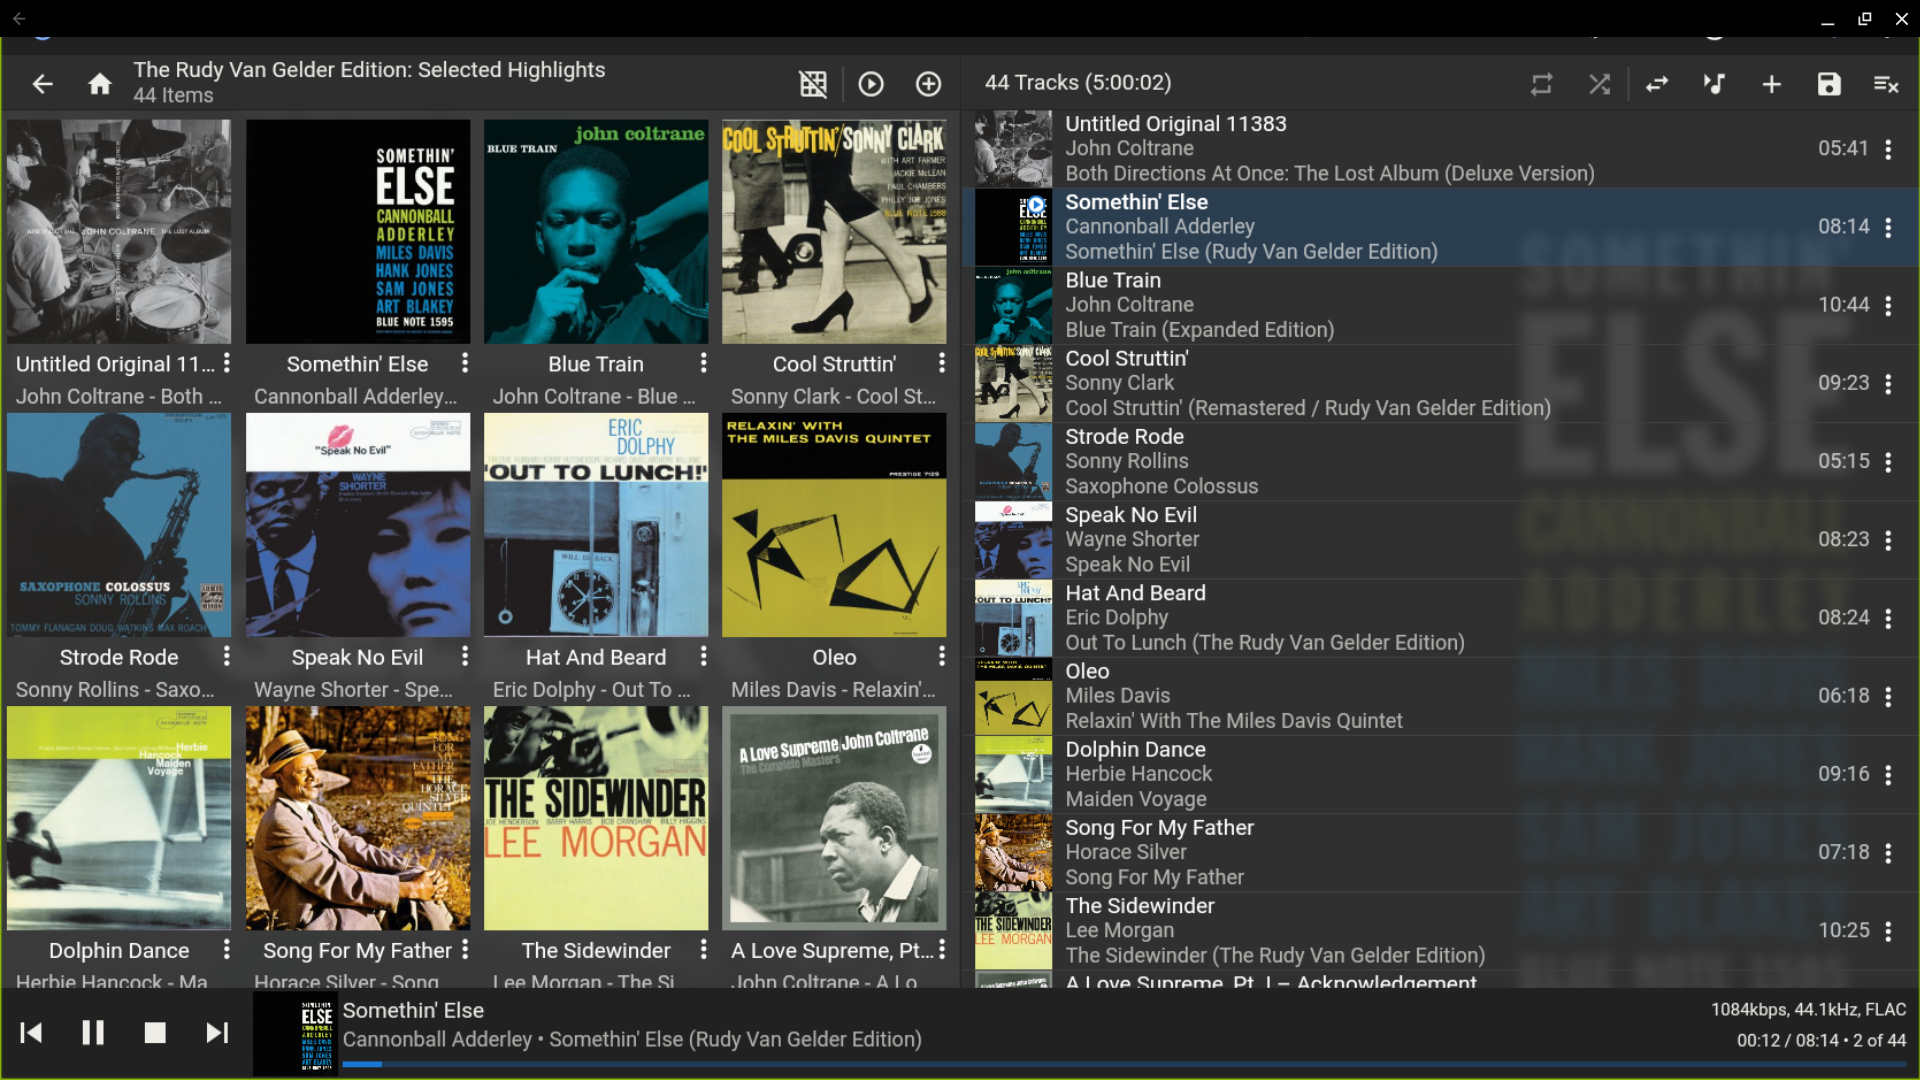Open queue options for Song For My Father track

[1888, 853]
